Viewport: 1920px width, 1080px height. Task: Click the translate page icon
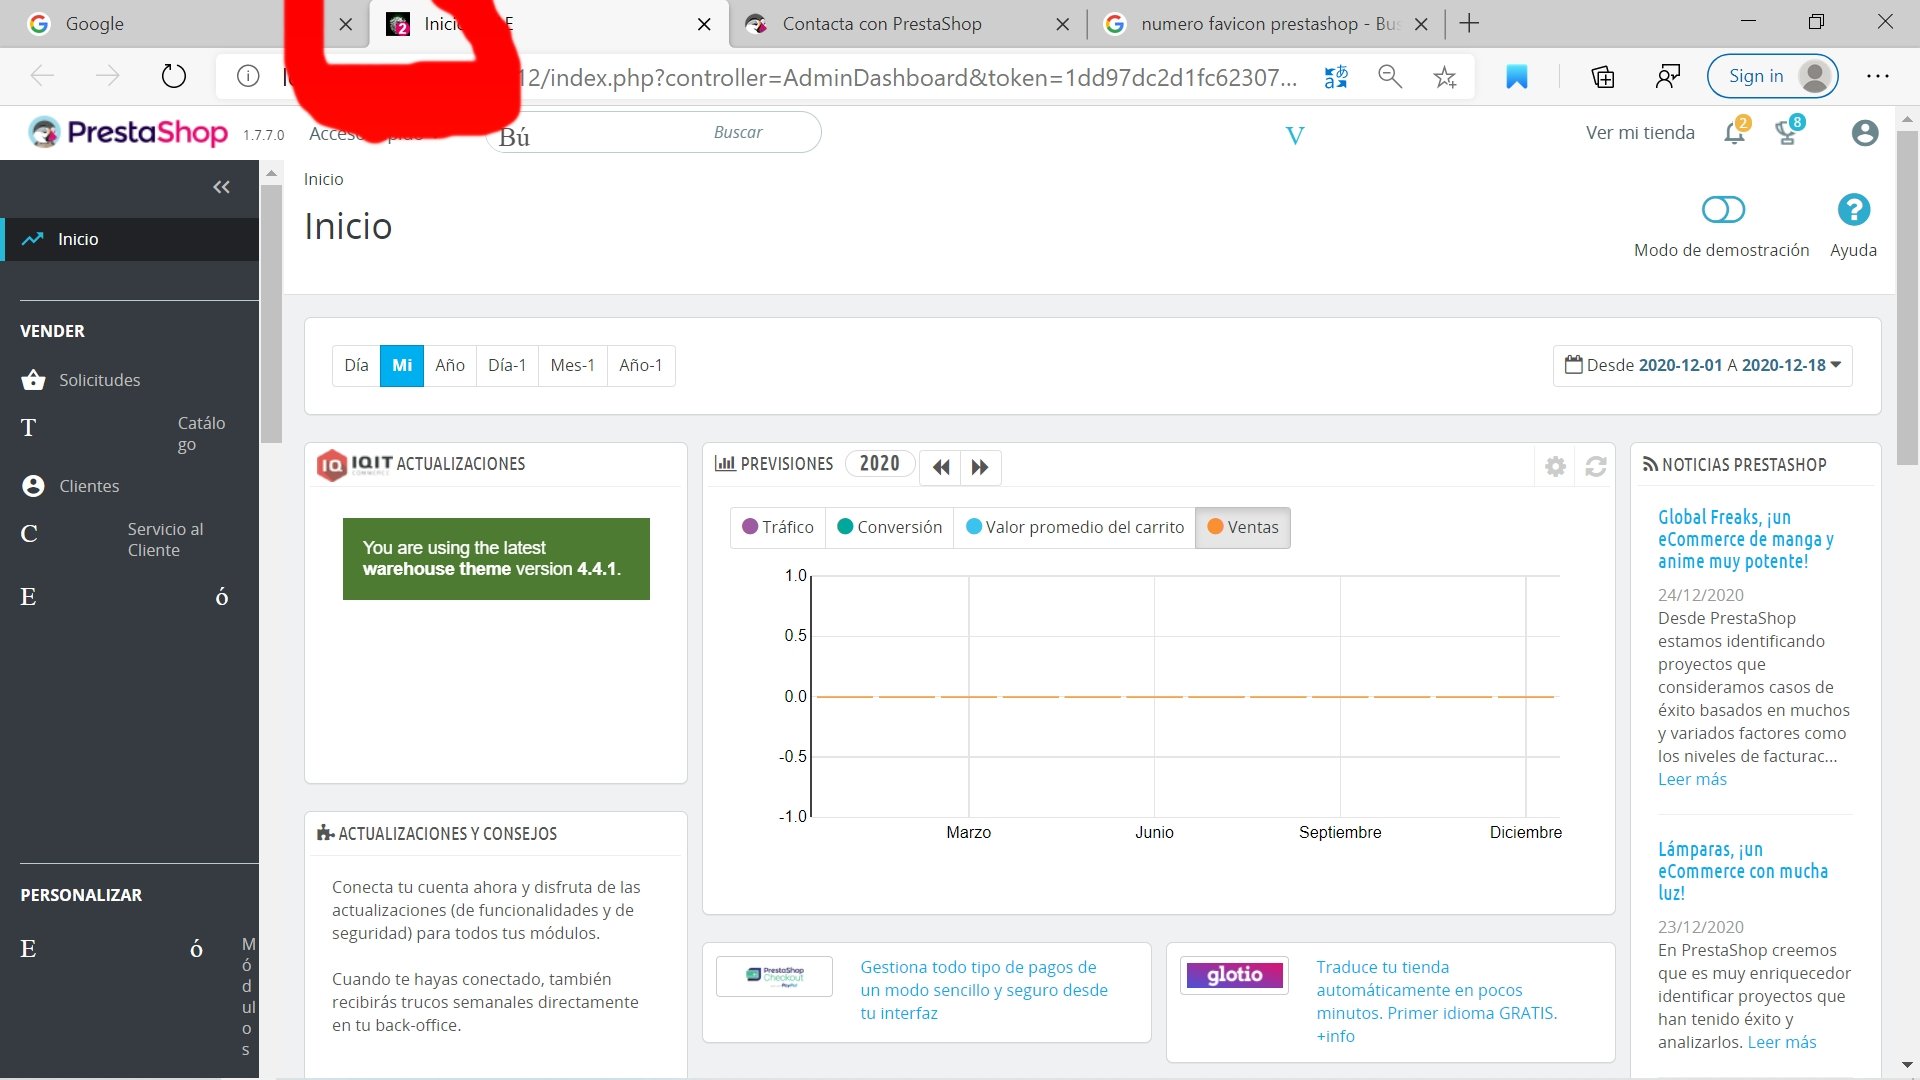1336,76
